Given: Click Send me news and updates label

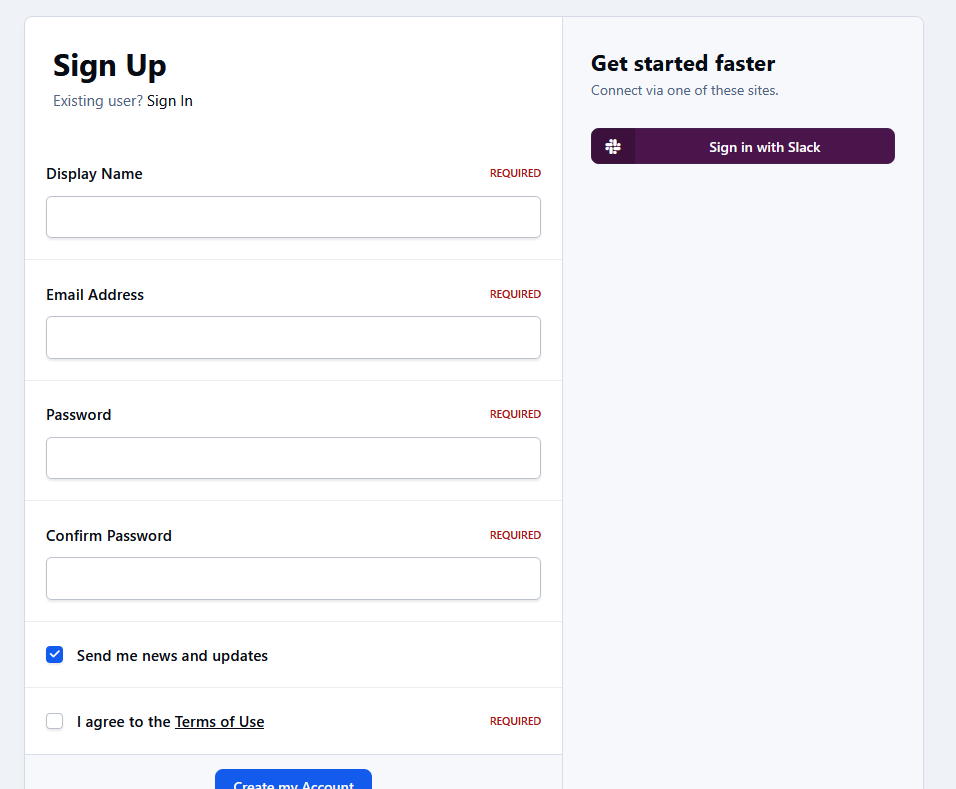Looking at the screenshot, I should tap(173, 655).
